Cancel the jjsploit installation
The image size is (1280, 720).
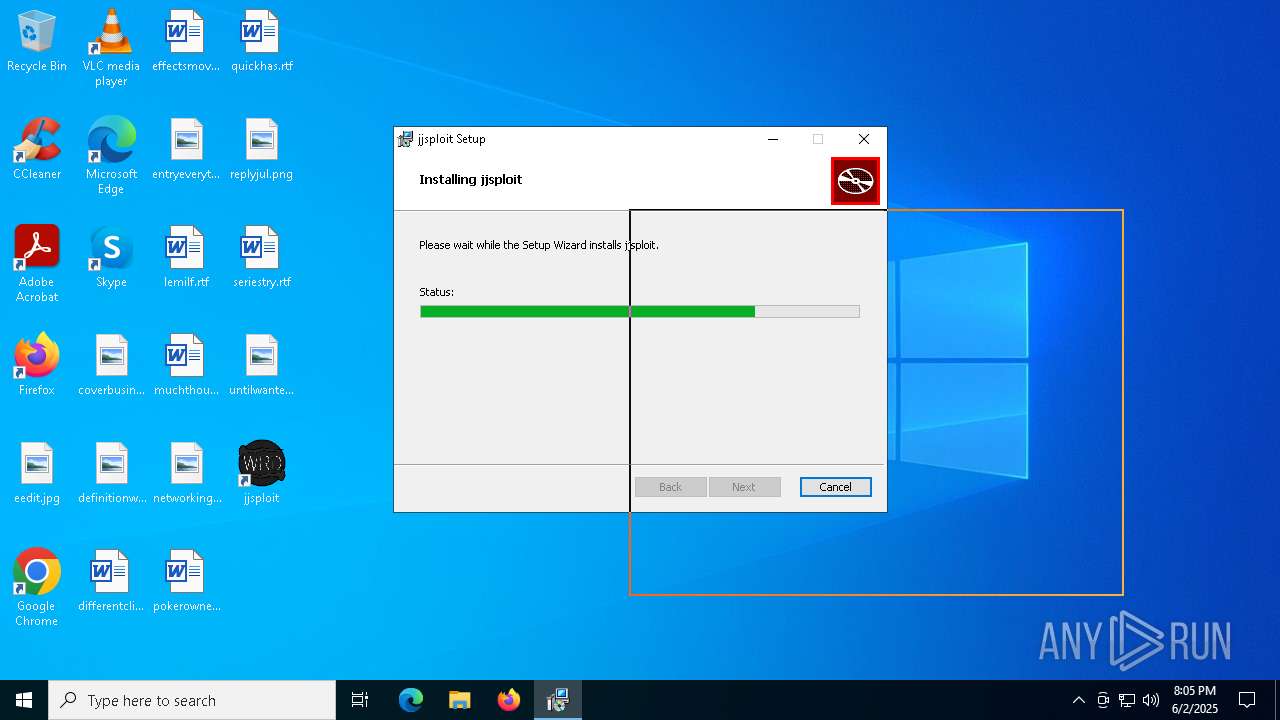835,487
